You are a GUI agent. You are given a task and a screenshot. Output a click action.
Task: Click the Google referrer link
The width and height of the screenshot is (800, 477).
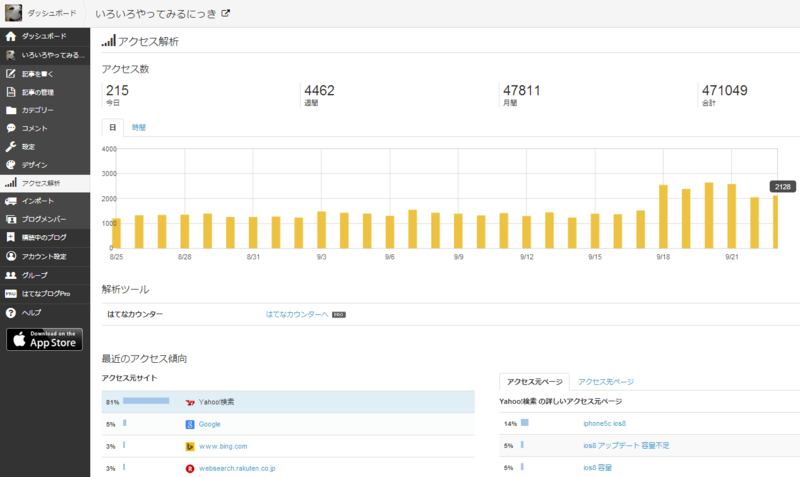pyautogui.click(x=209, y=424)
